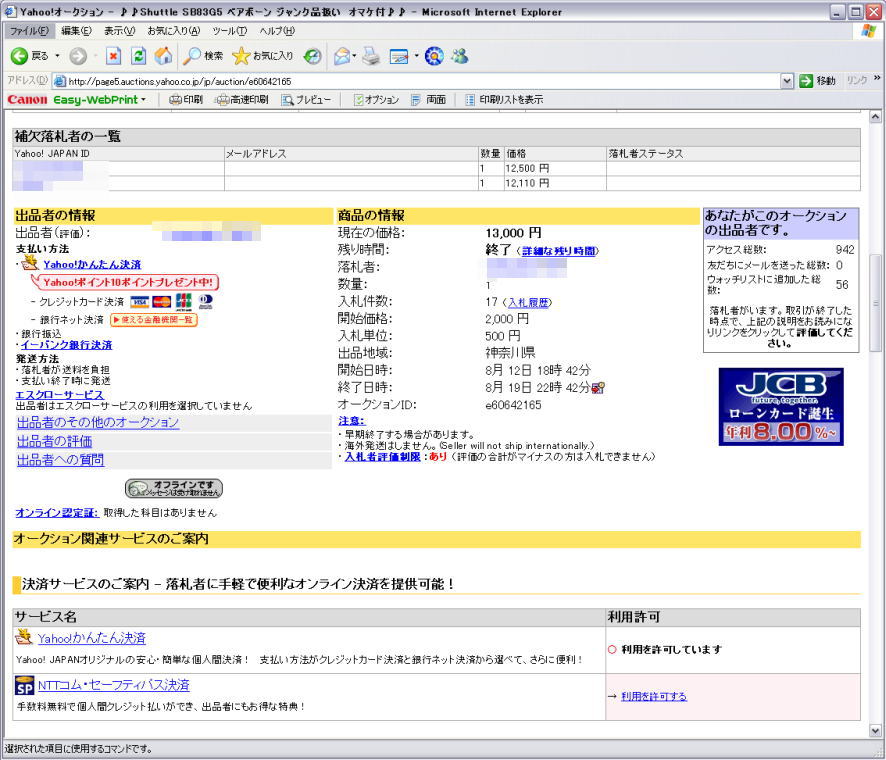Open the 入札者評価制限 link
The height and width of the screenshot is (760, 886).
coord(383,457)
